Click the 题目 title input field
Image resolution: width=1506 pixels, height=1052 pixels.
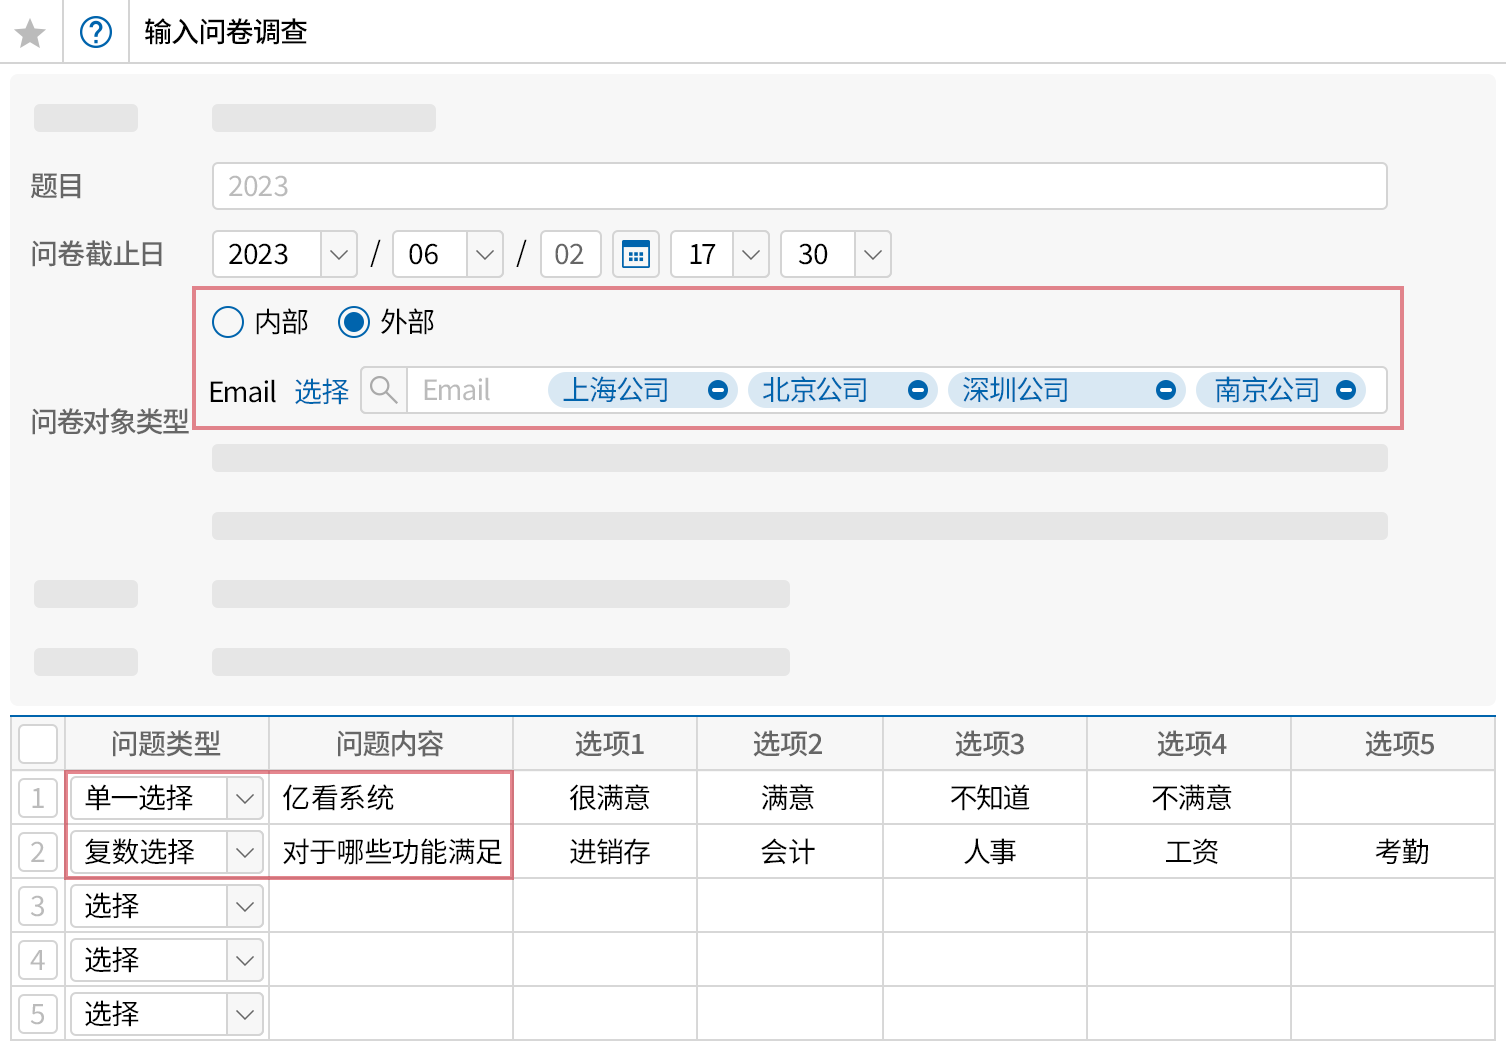[x=798, y=186]
